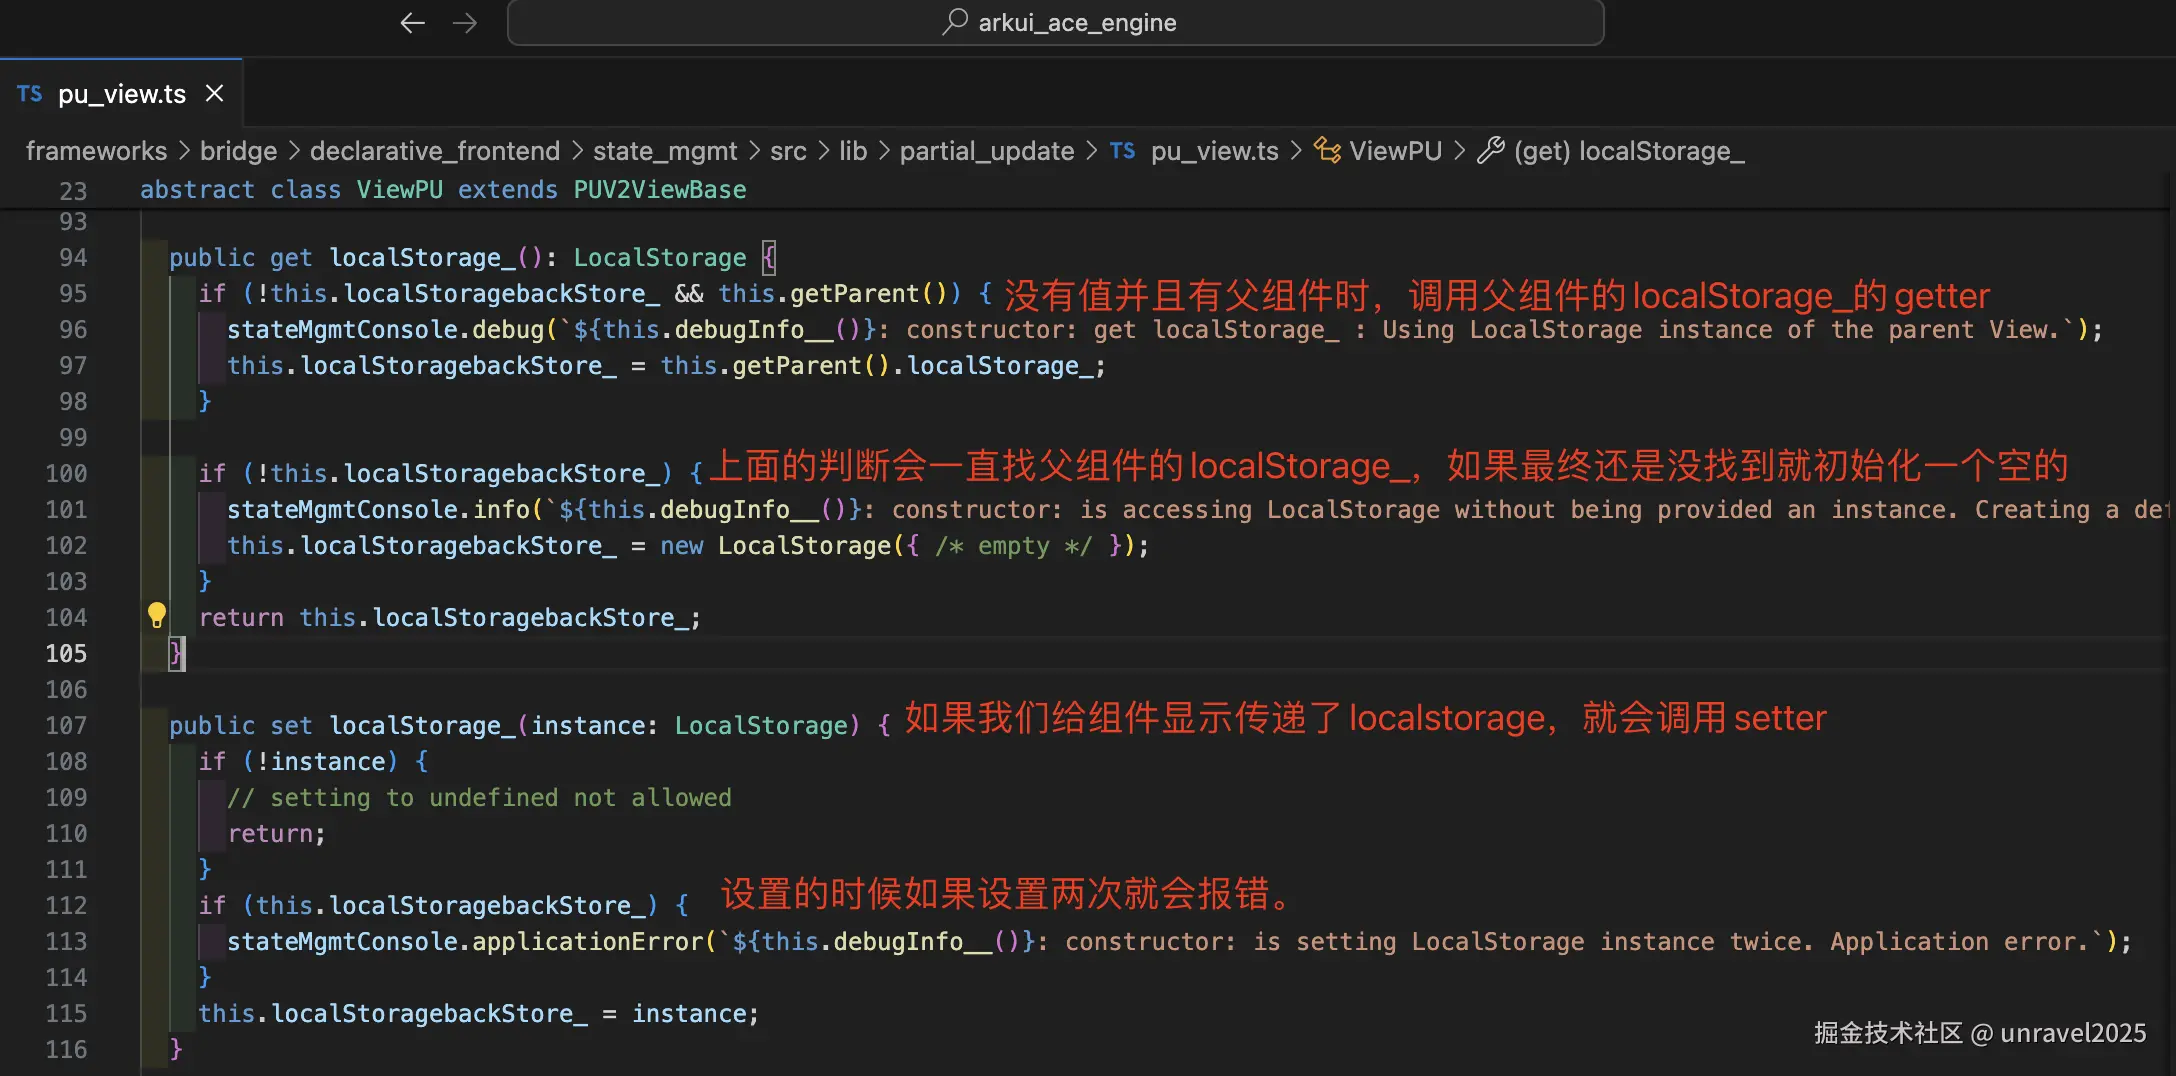
Task: Click the arkui_ace_engine command center search box
Action: [x=1055, y=23]
